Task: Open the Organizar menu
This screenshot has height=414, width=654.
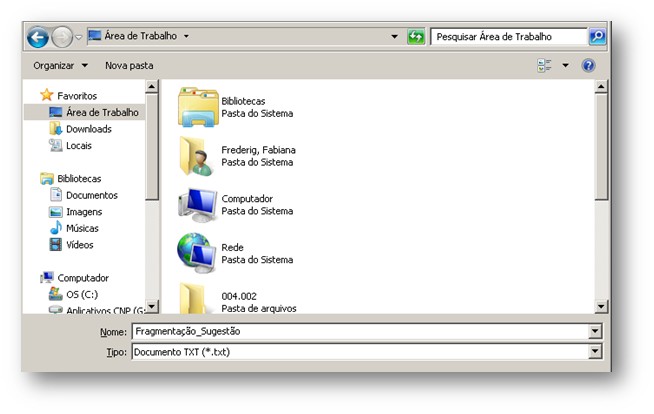Action: 60,65
